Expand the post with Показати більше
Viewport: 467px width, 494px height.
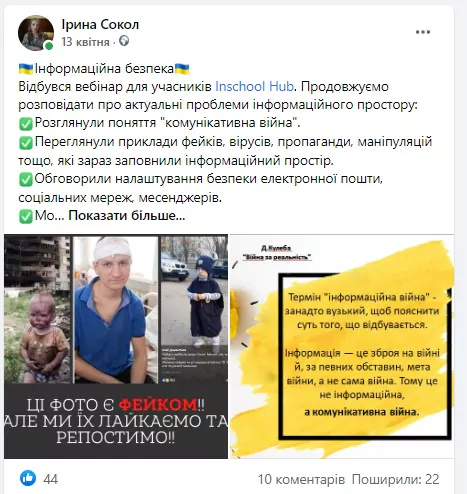click(x=127, y=216)
